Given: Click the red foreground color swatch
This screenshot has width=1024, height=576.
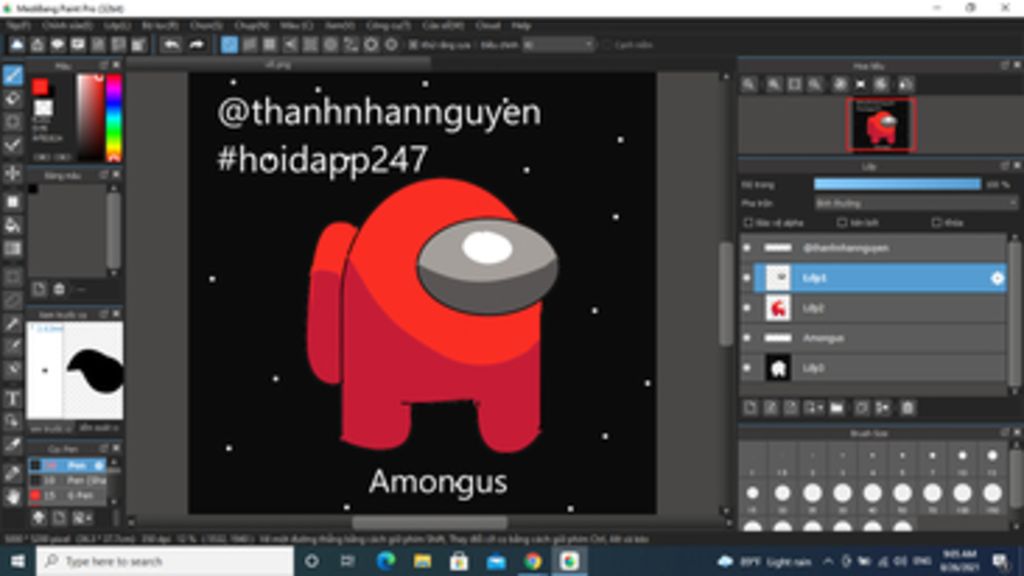Looking at the screenshot, I should pyautogui.click(x=40, y=86).
